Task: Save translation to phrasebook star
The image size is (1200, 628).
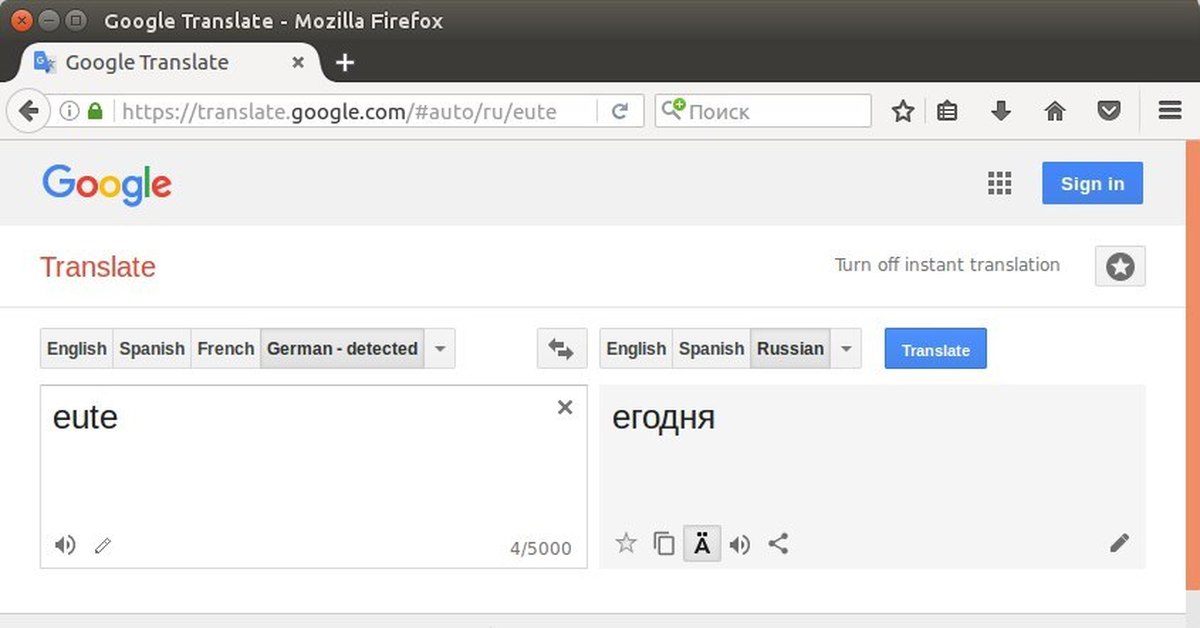Action: point(626,543)
